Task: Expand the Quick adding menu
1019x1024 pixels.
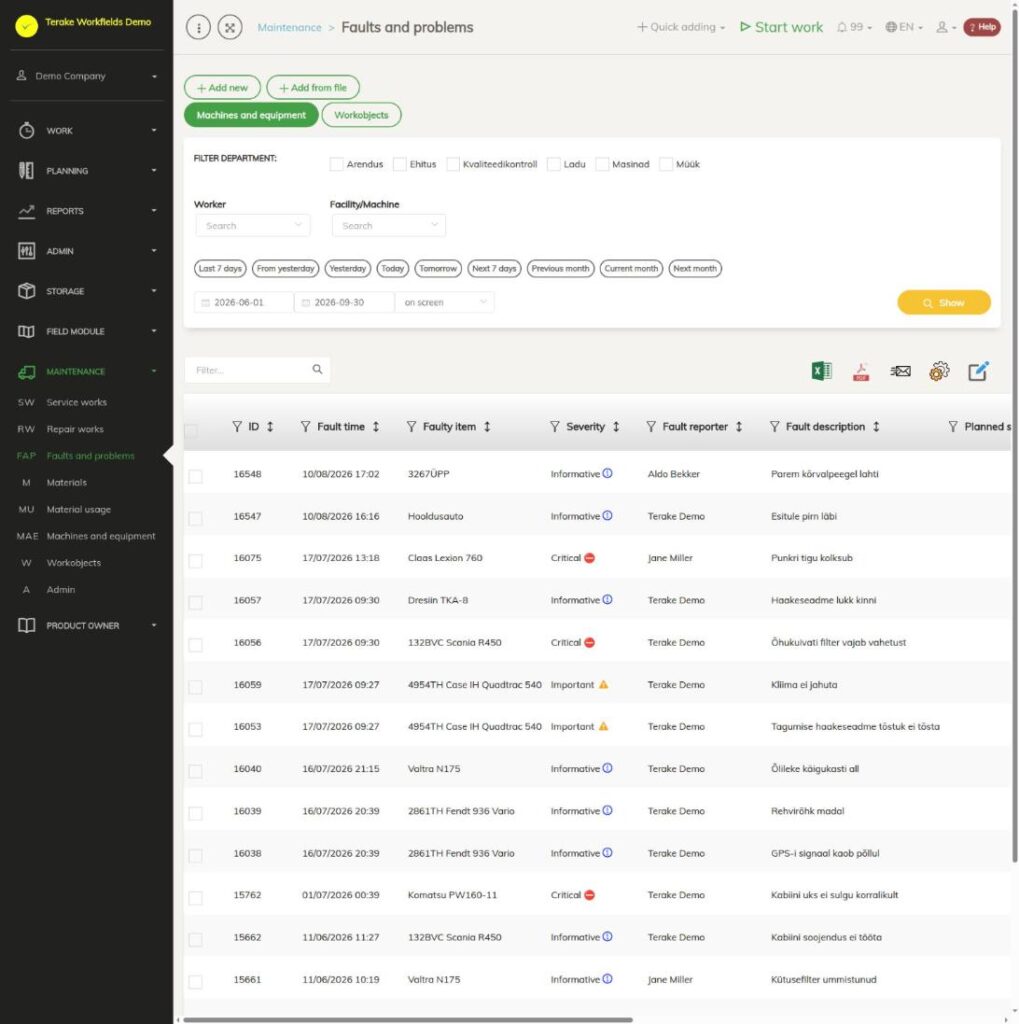Action: click(x=681, y=27)
